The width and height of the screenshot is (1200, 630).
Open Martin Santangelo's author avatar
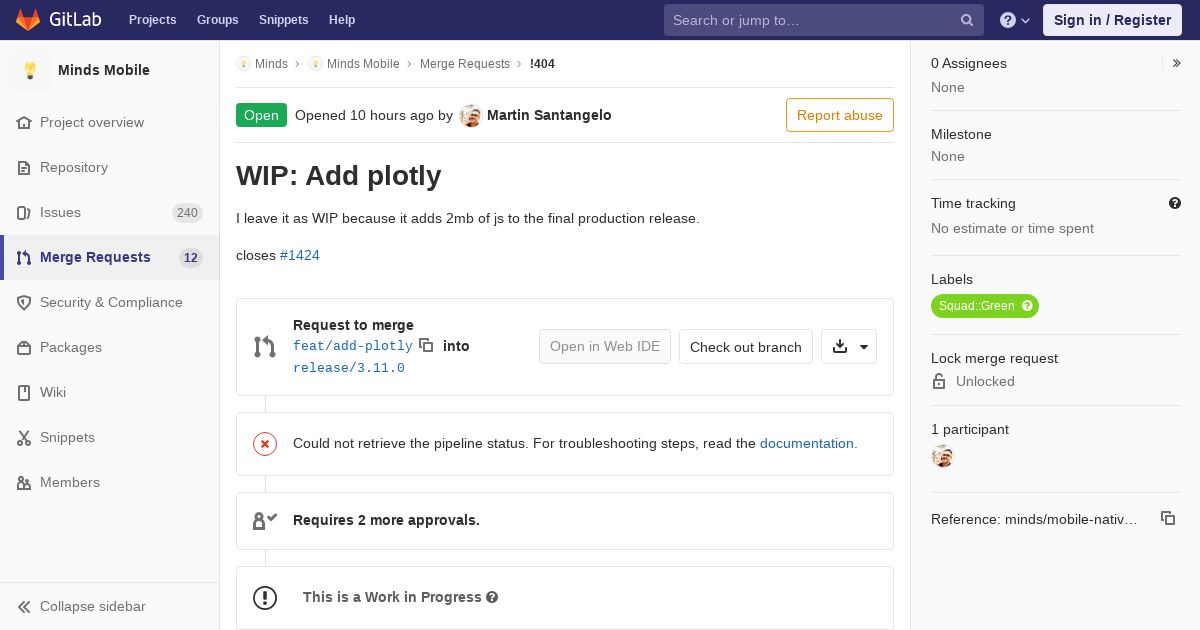click(471, 115)
